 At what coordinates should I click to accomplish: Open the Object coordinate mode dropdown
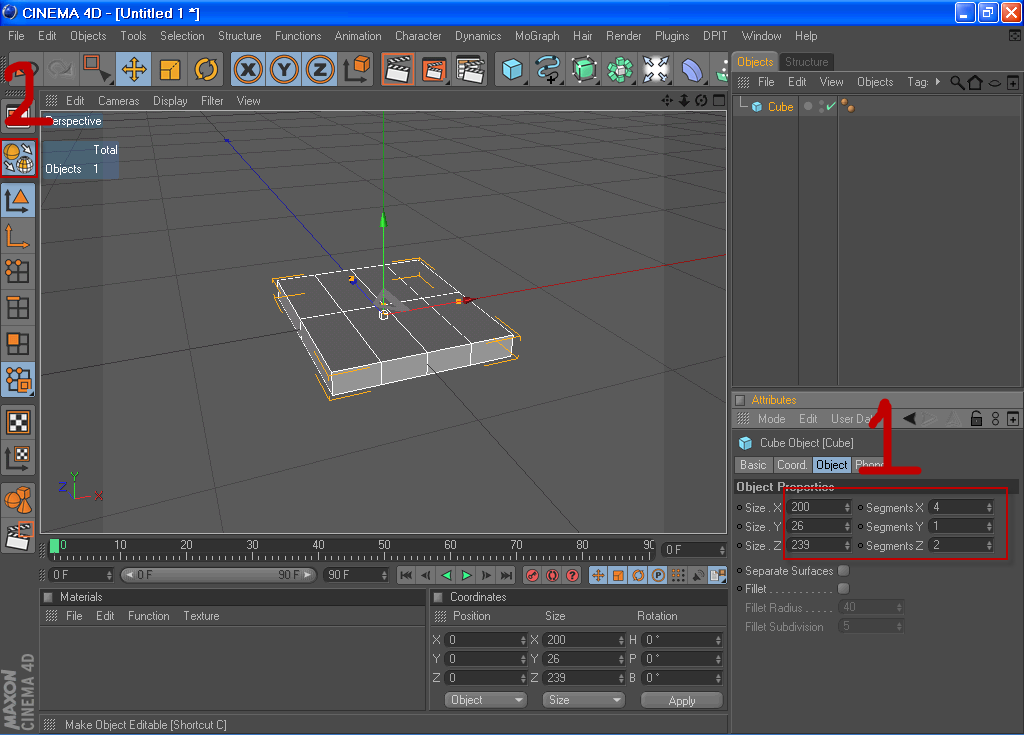click(485, 700)
